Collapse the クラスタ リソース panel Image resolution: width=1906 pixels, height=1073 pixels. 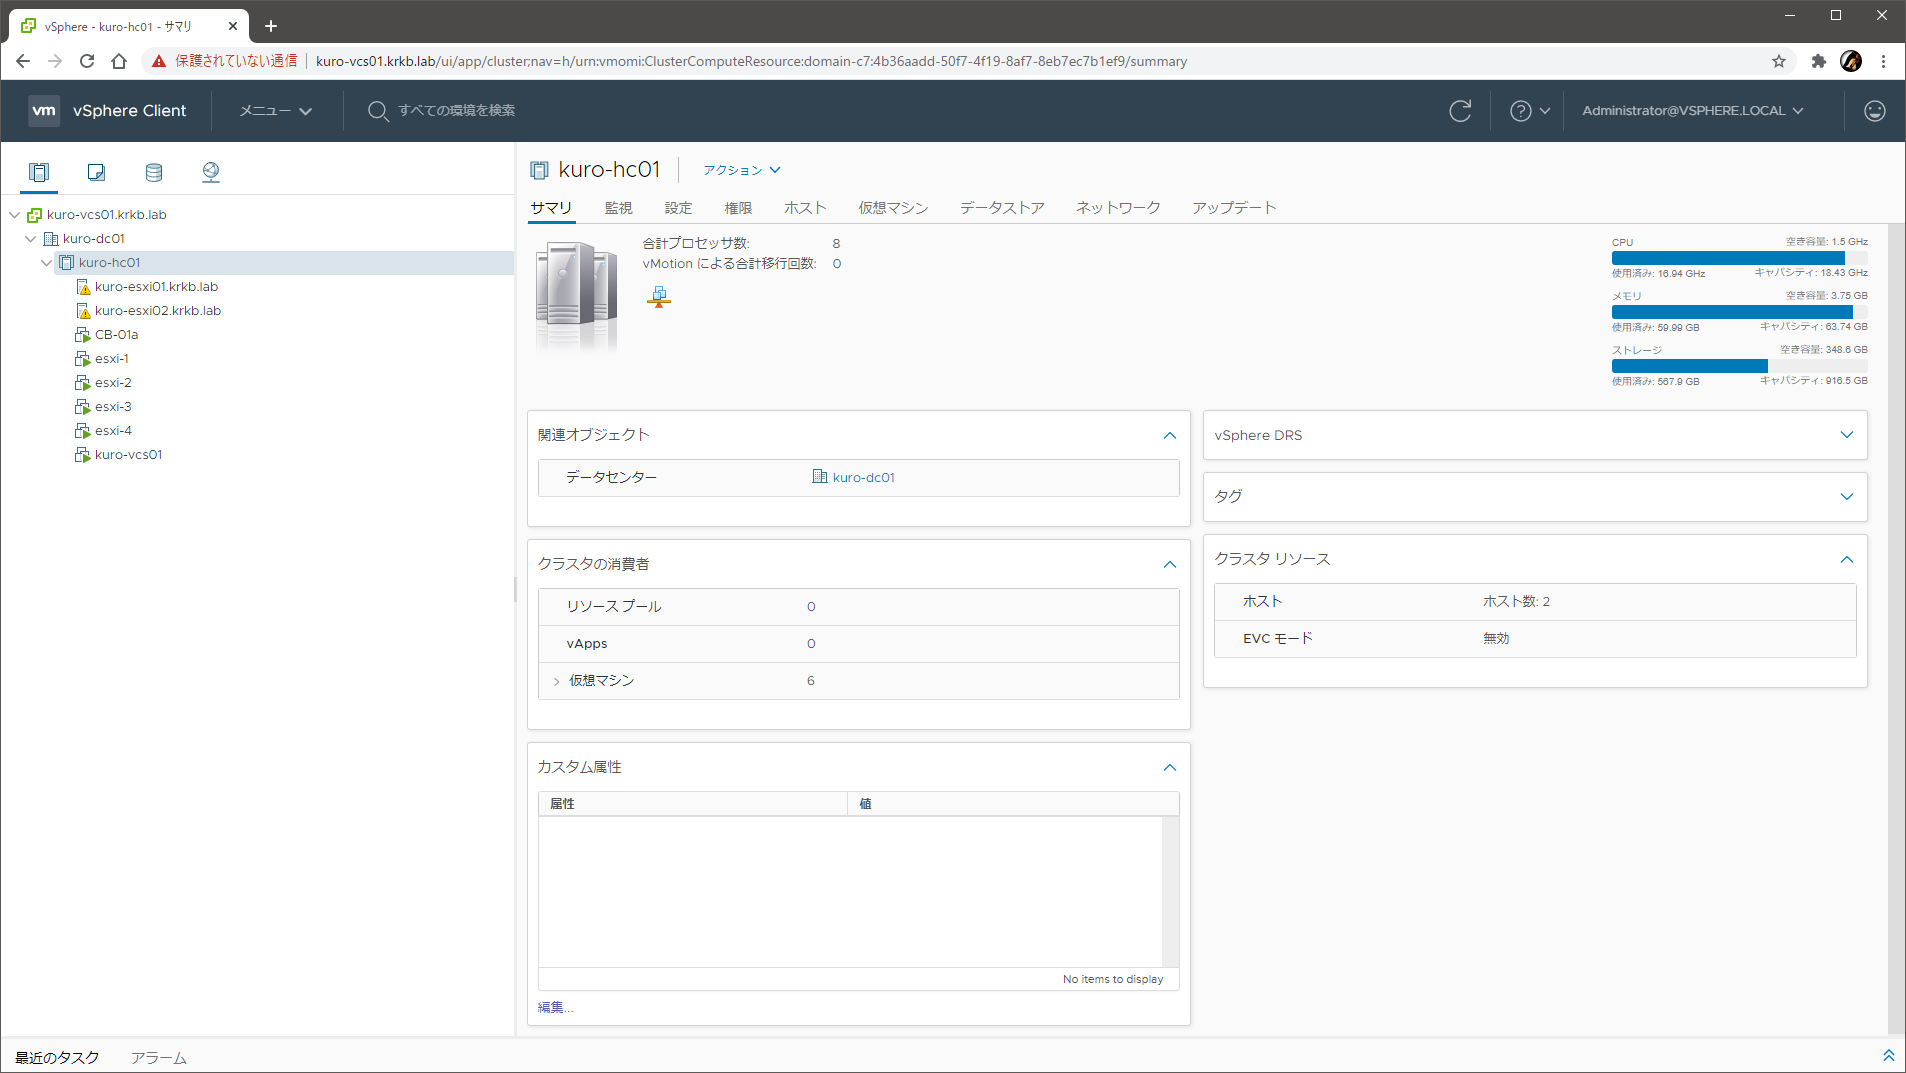coord(1846,560)
